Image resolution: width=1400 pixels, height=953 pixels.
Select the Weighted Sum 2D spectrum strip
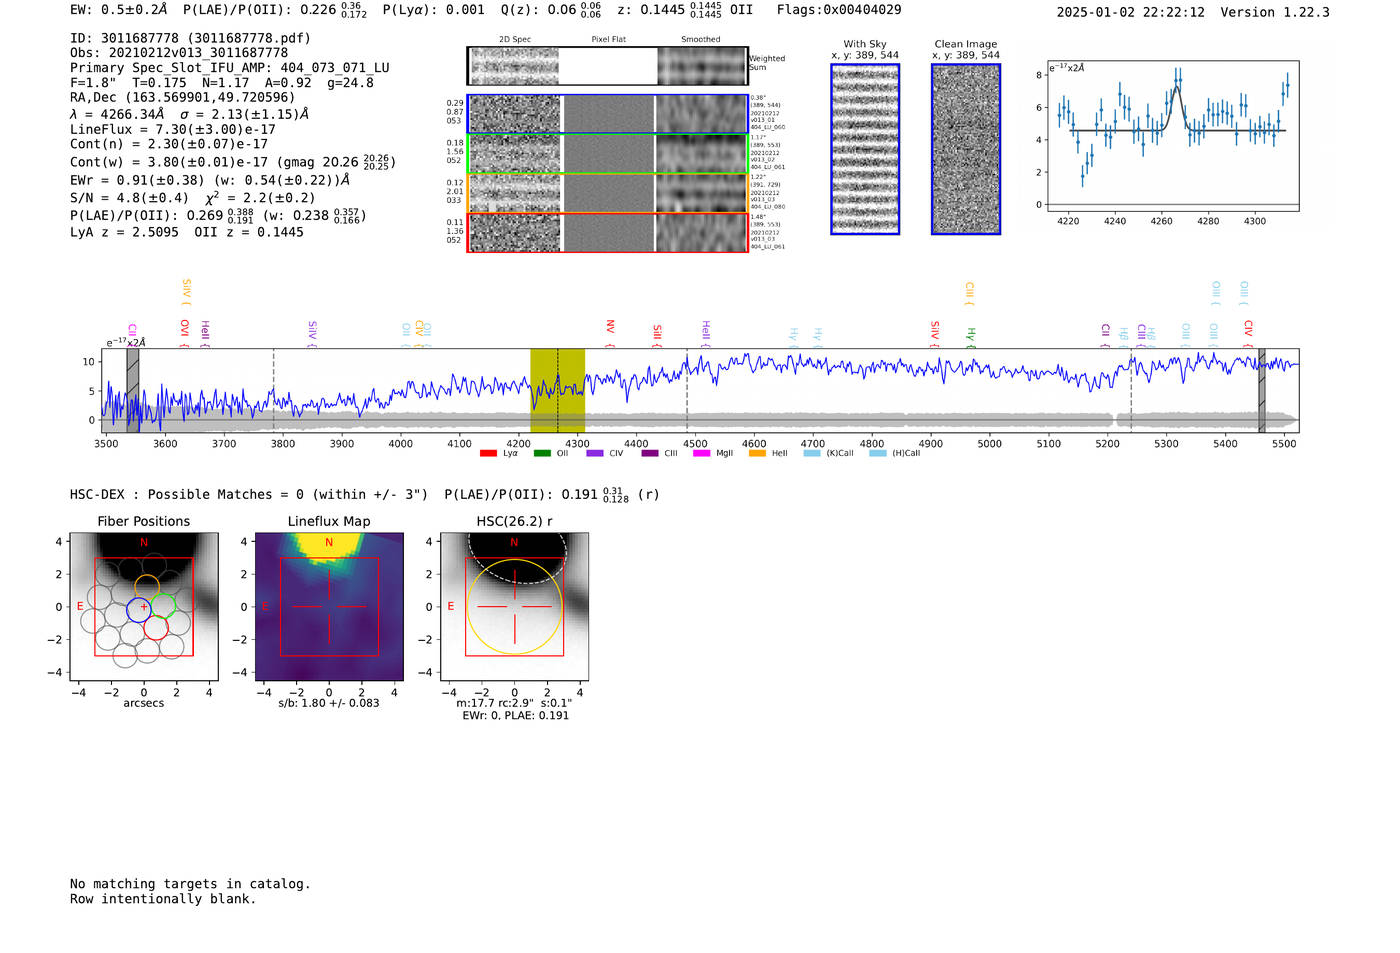[607, 66]
